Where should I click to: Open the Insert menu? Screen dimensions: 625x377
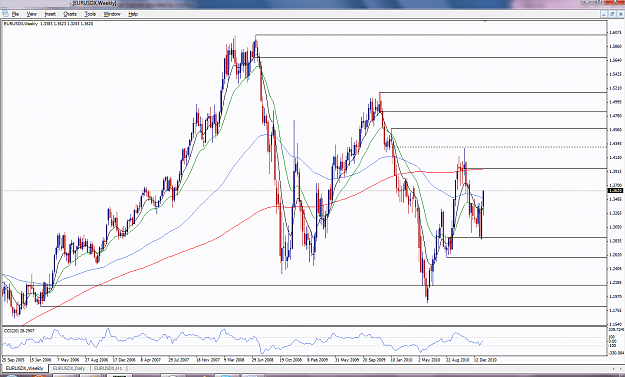50,14
